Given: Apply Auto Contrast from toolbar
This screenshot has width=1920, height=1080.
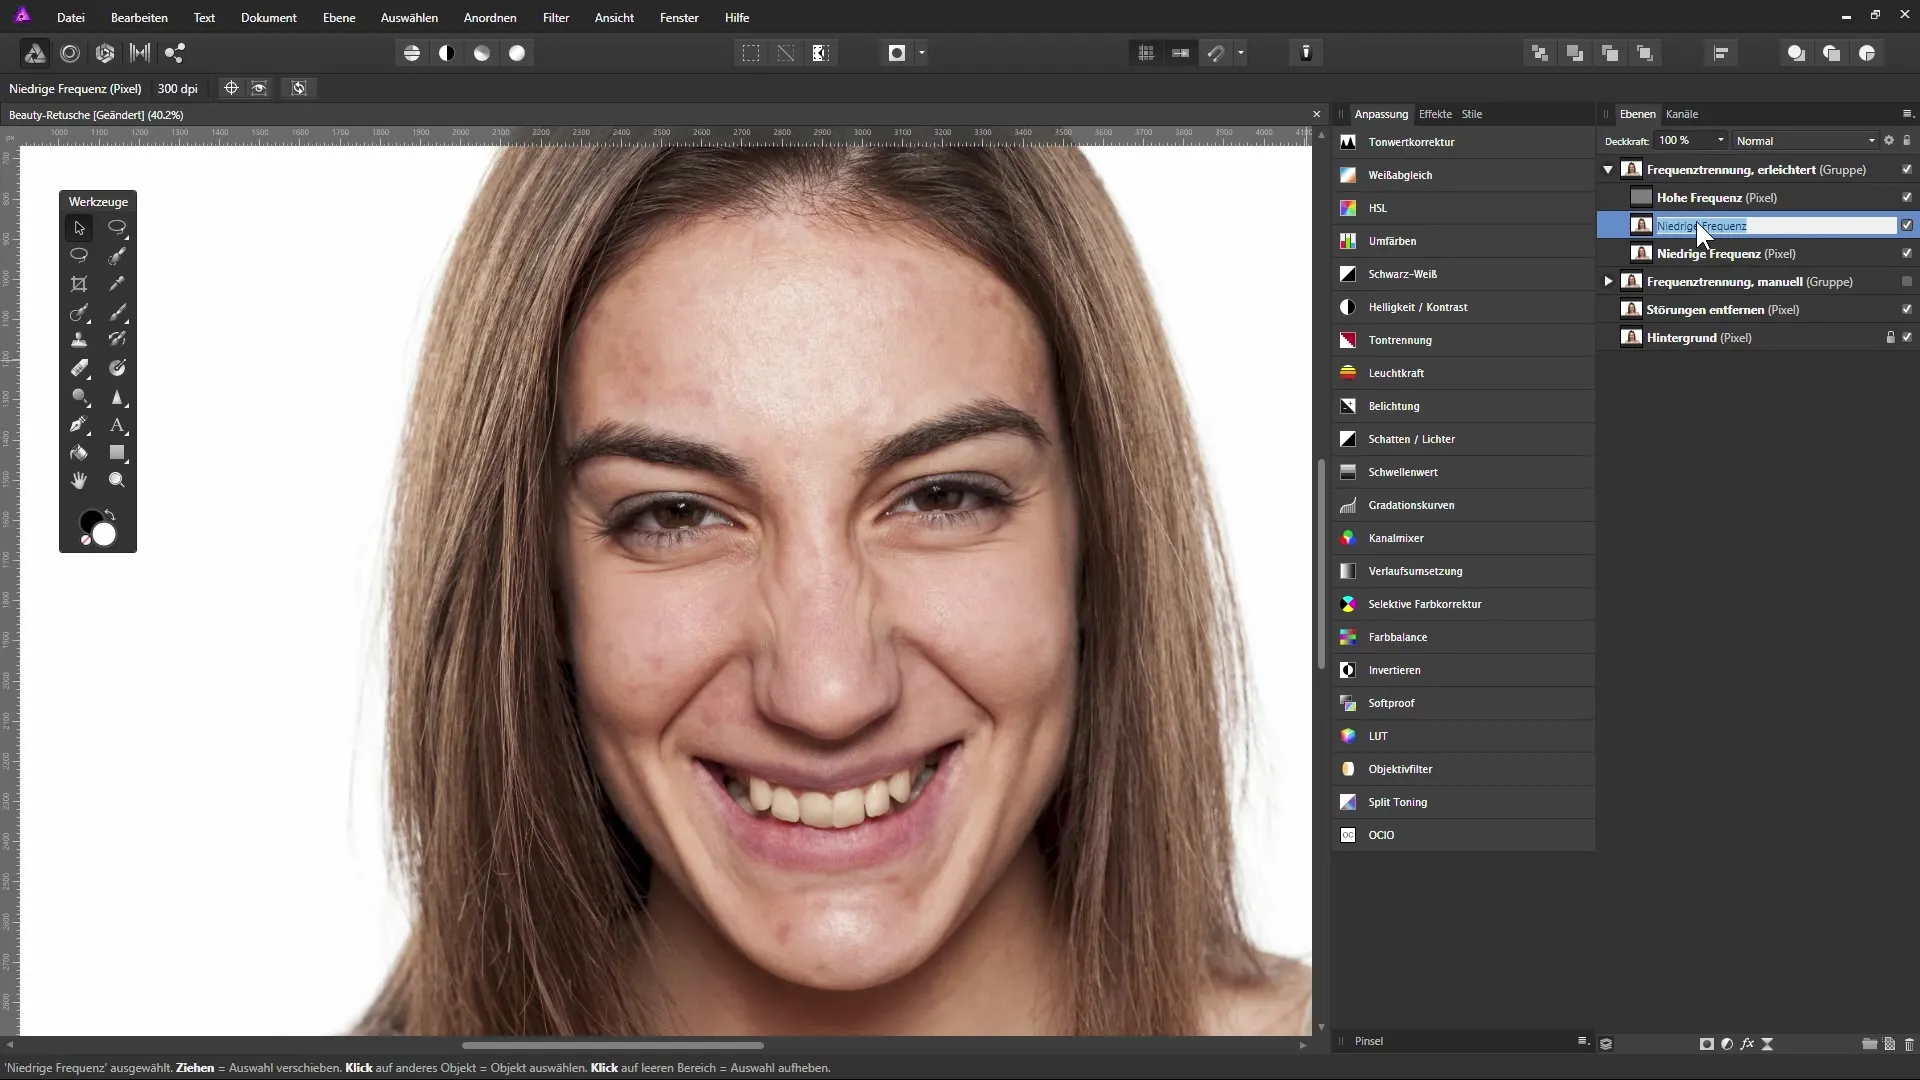Looking at the screenshot, I should [447, 53].
